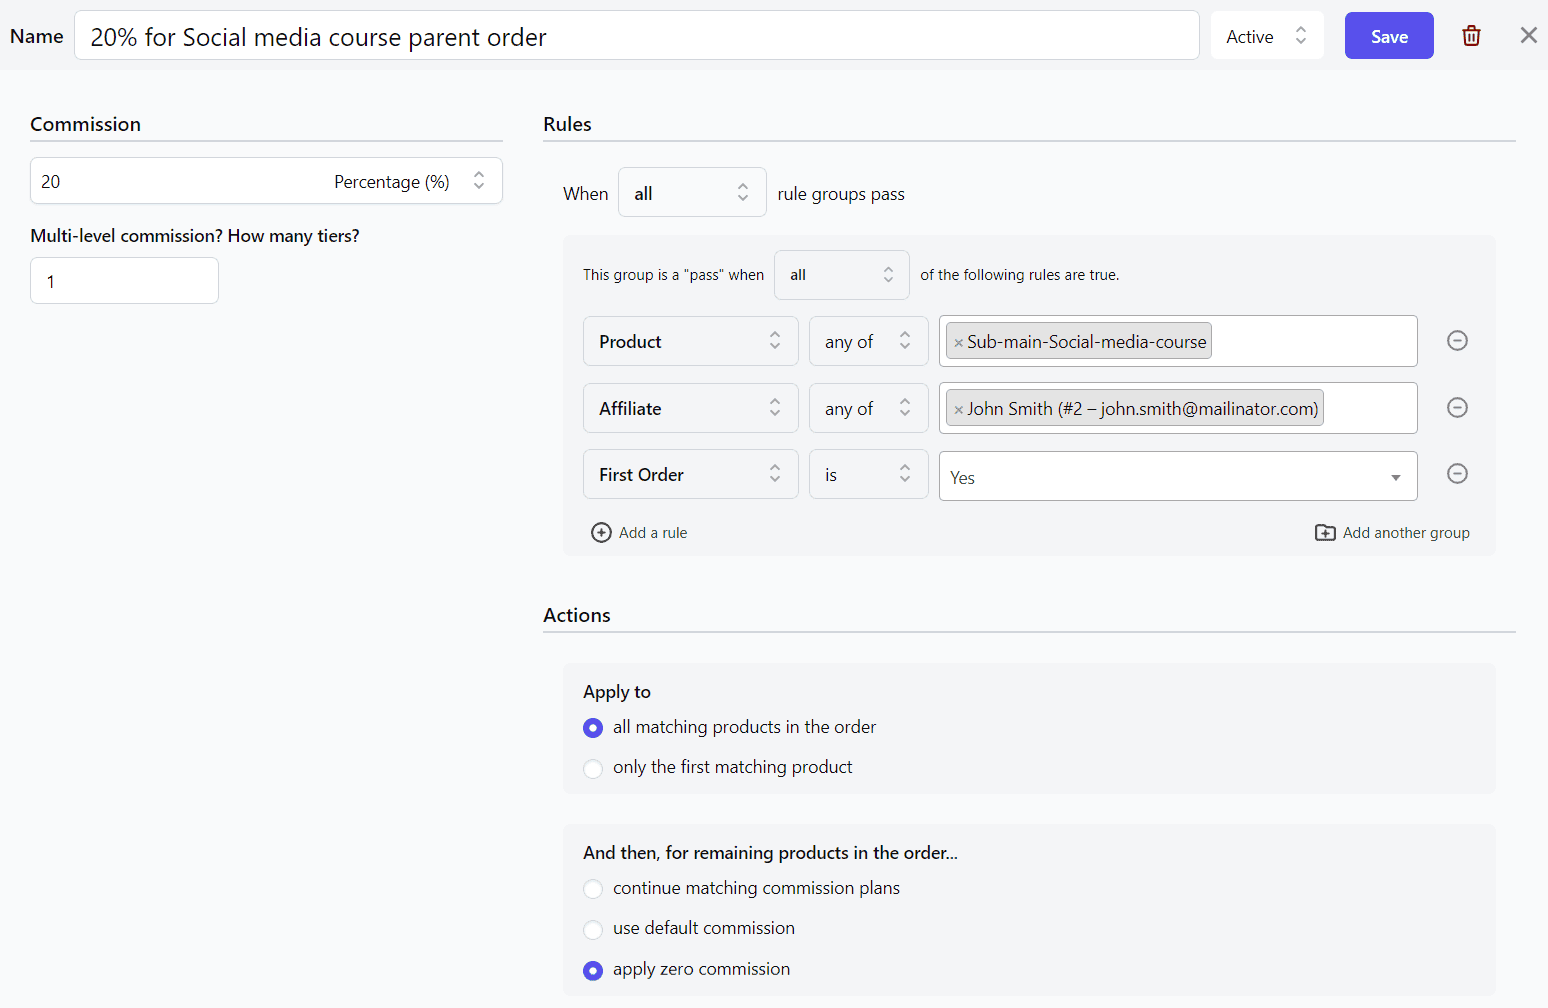Open the First Order is operator dropdown
This screenshot has height=1008, width=1548.
(868, 474)
